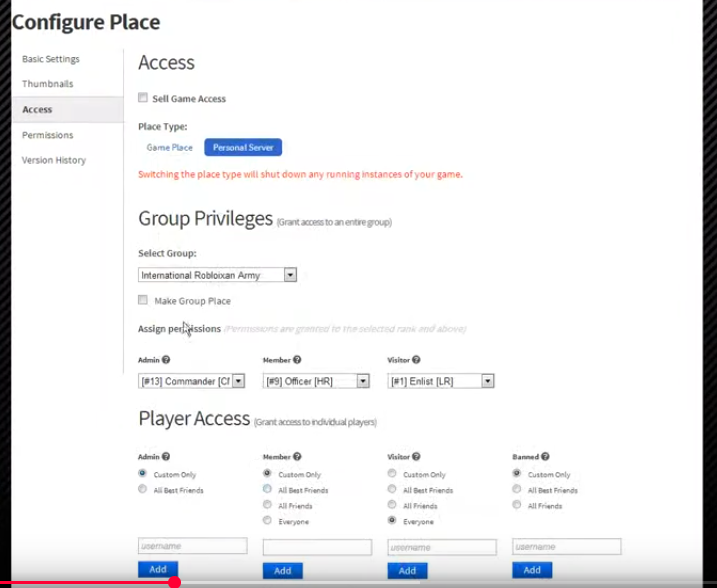The height and width of the screenshot is (588, 717).
Task: Click help icon next to Player Access Admin
Action: click(x=166, y=457)
